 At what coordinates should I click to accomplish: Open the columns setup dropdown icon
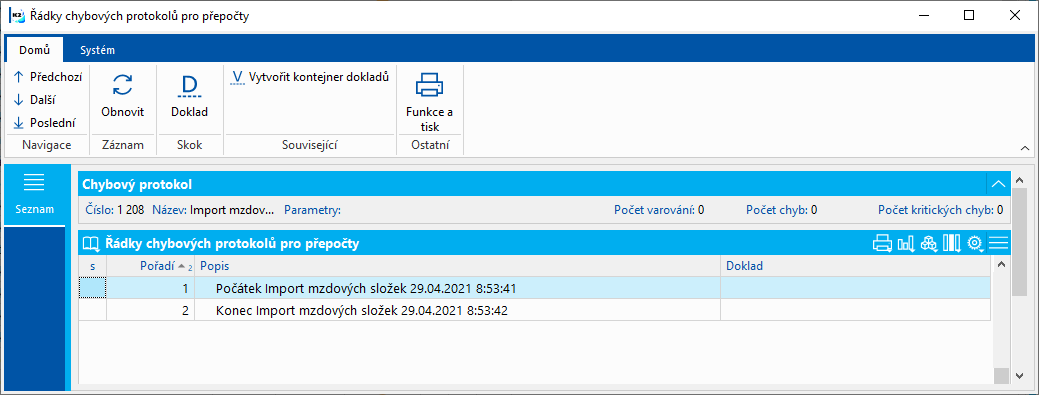point(952,244)
